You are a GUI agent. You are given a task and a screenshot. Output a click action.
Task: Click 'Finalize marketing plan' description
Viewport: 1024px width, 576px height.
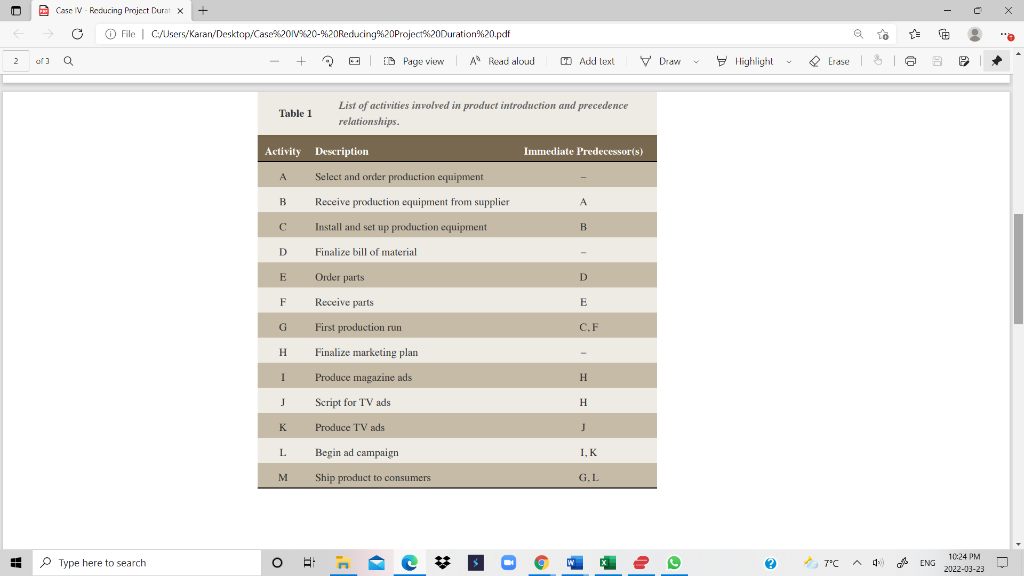pos(366,352)
